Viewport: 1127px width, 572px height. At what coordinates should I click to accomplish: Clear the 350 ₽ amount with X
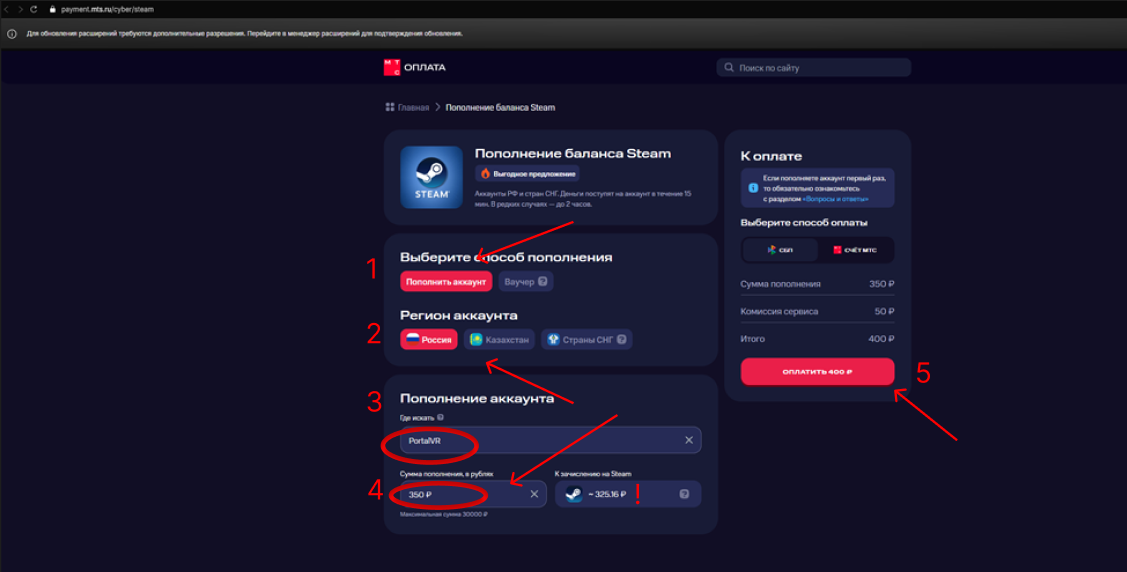click(x=534, y=494)
